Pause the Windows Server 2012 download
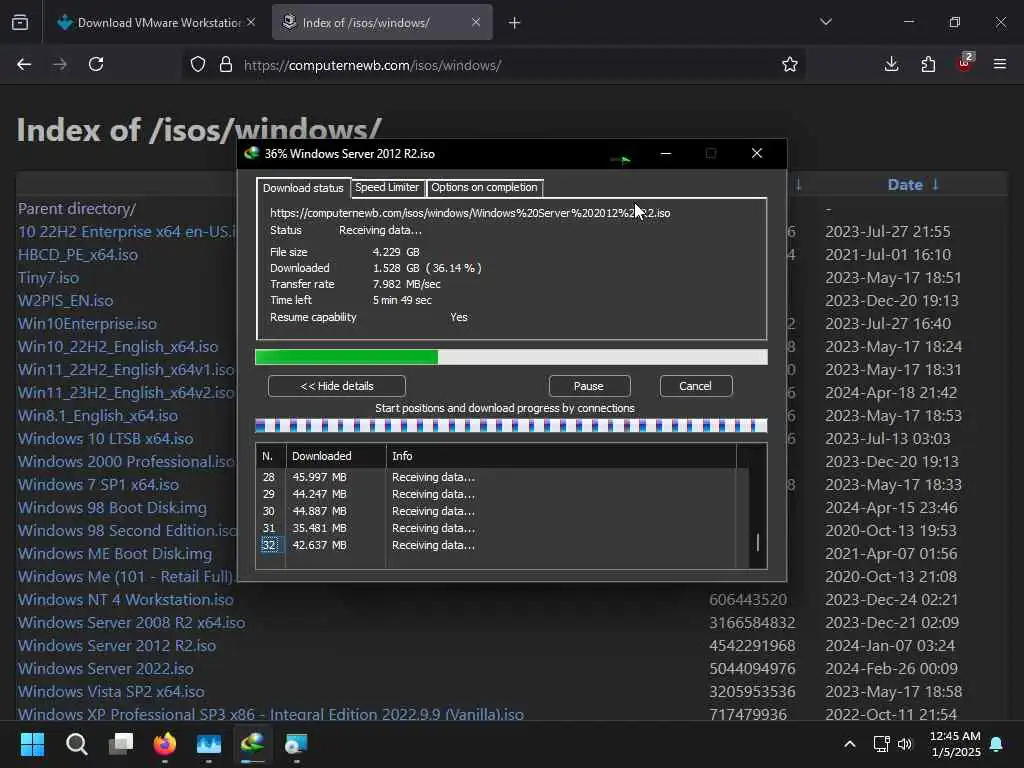This screenshot has width=1024, height=768. tap(588, 386)
